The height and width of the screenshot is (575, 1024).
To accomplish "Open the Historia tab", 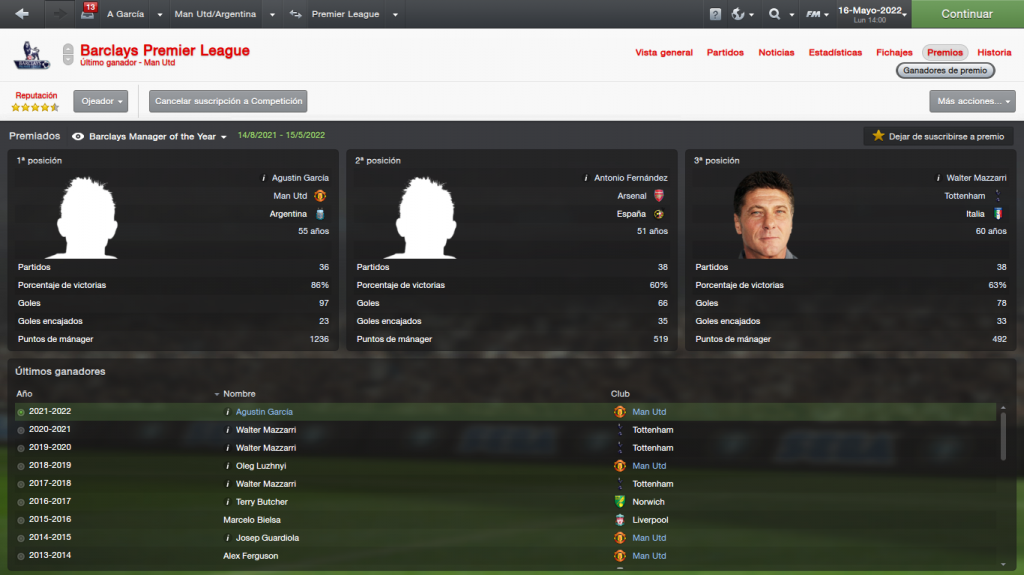I will click(x=994, y=52).
